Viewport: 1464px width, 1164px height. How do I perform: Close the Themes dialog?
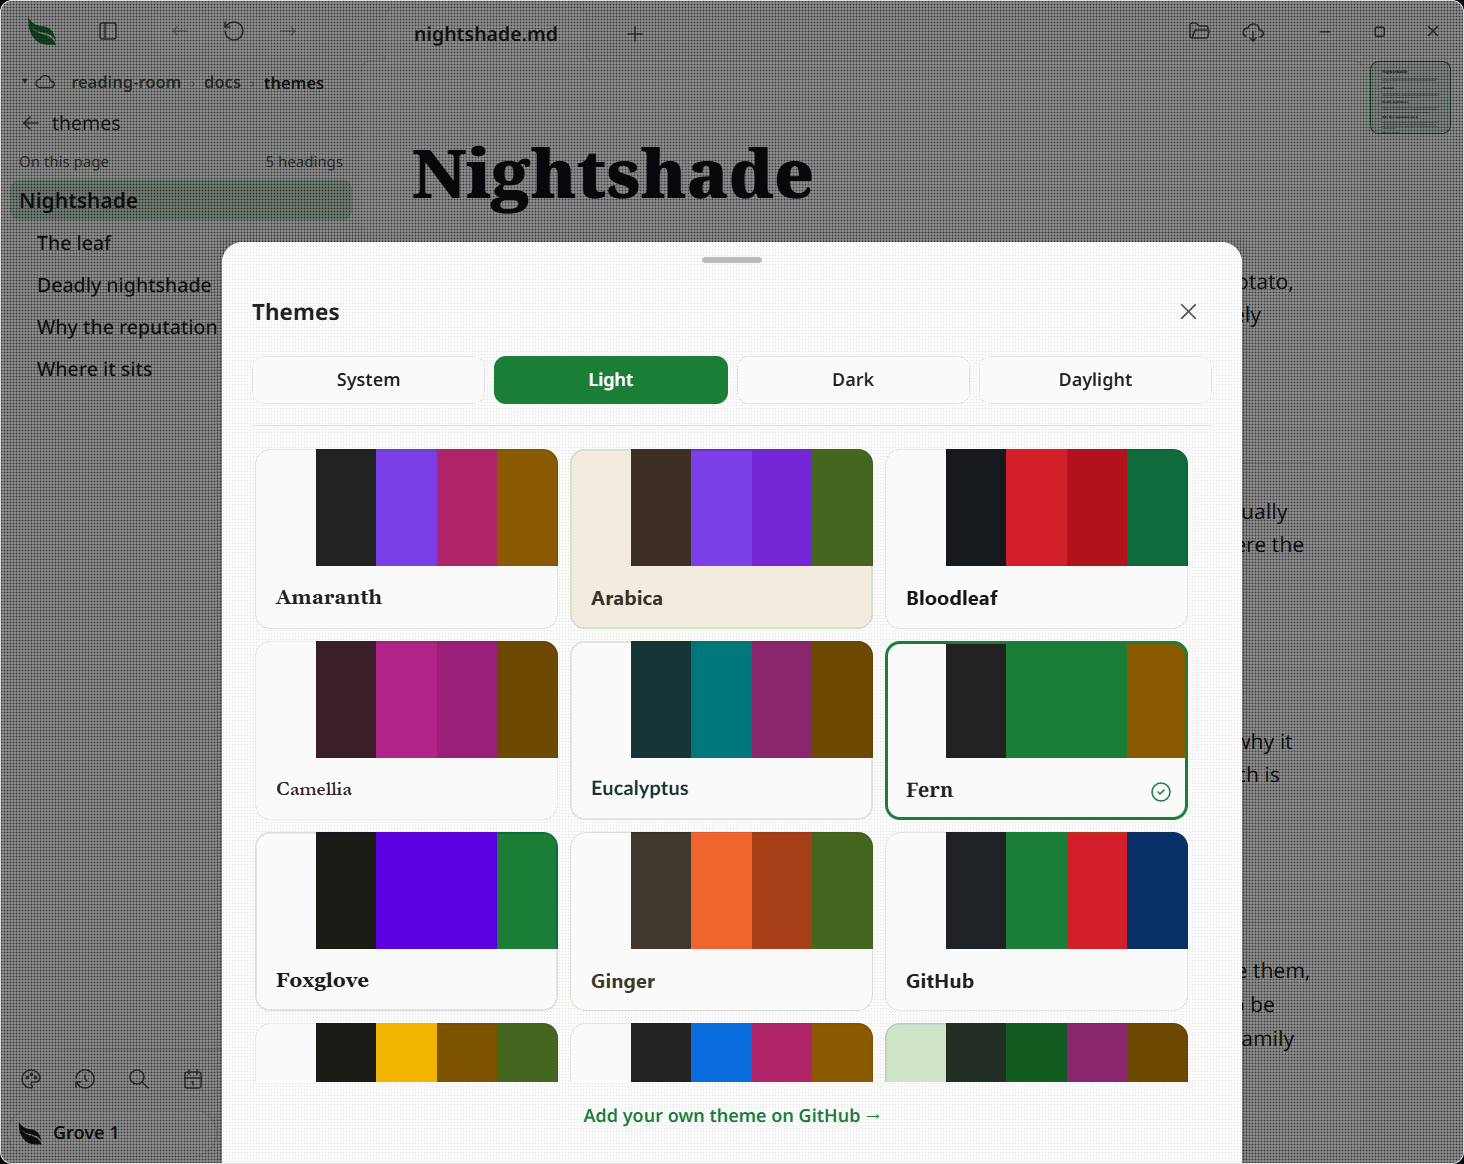pyautogui.click(x=1188, y=312)
